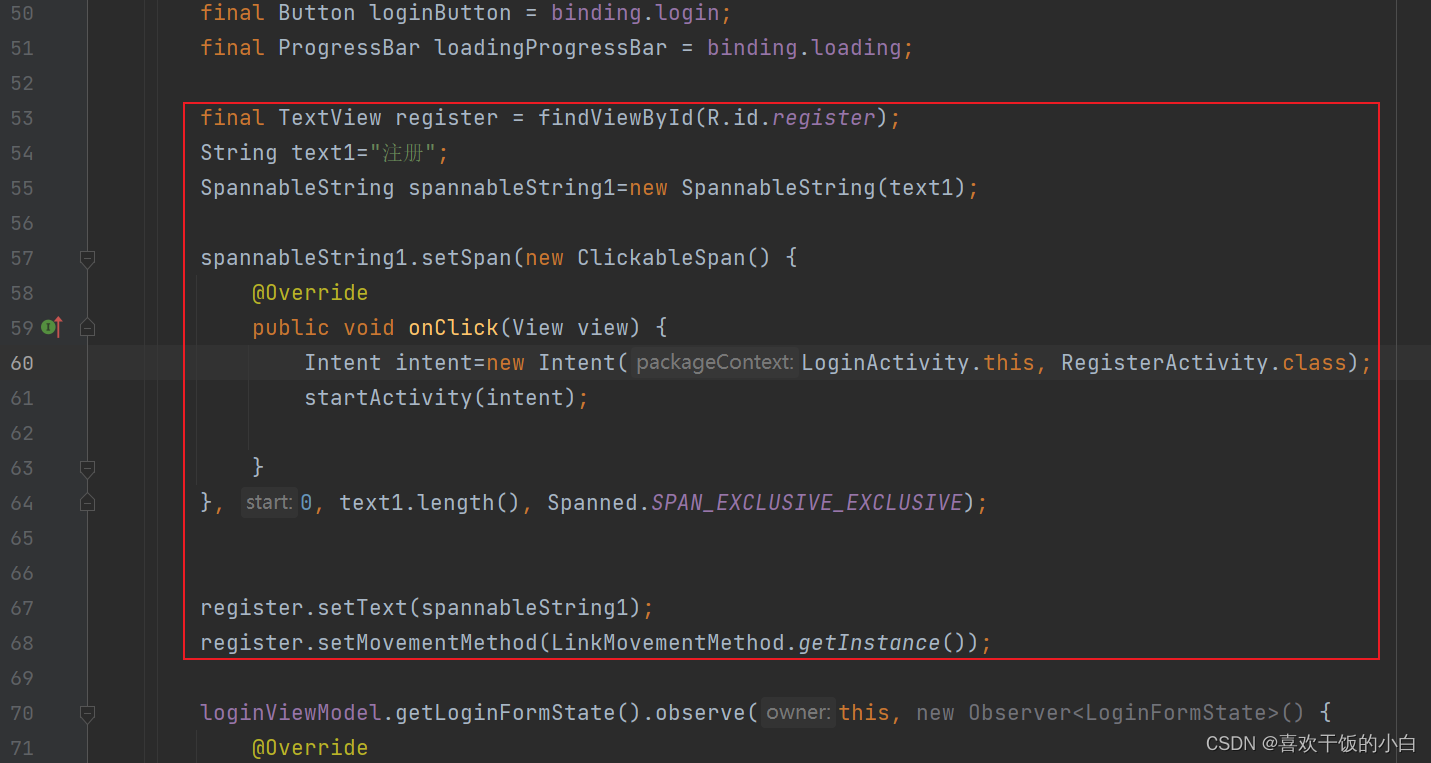Click 'ClickableSpan()' on line 57
This screenshot has width=1431, height=763.
point(674,258)
